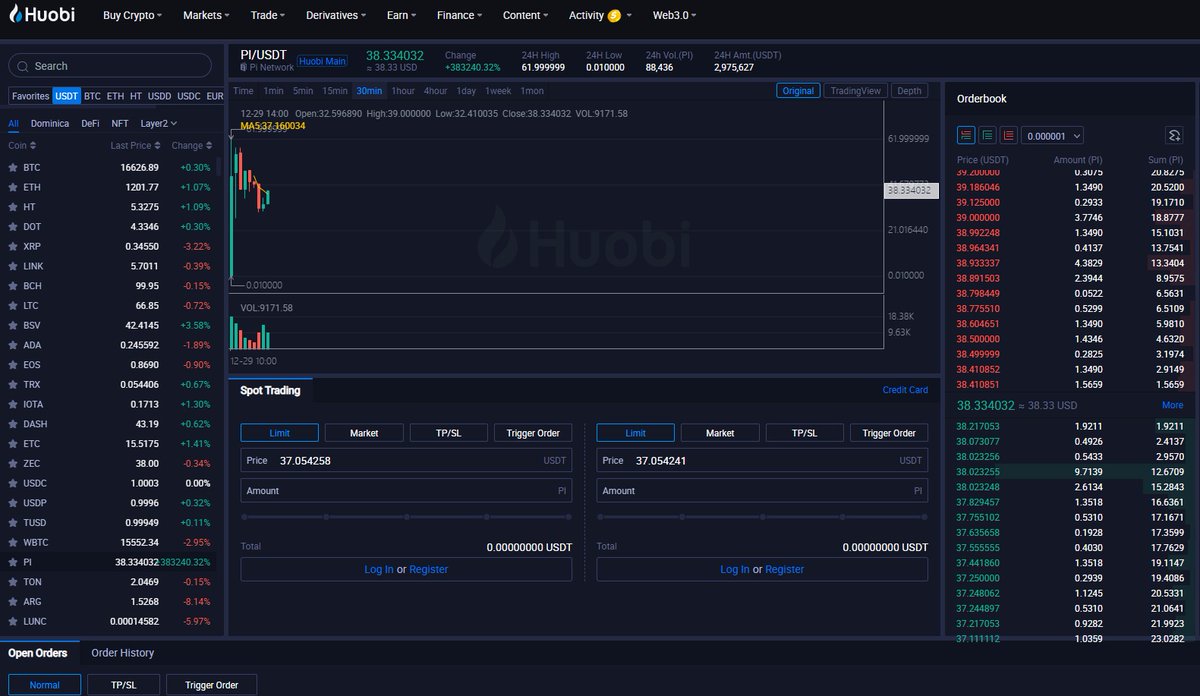Star TON as a favorite
Screen dimensions: 1200x696
[13, 582]
